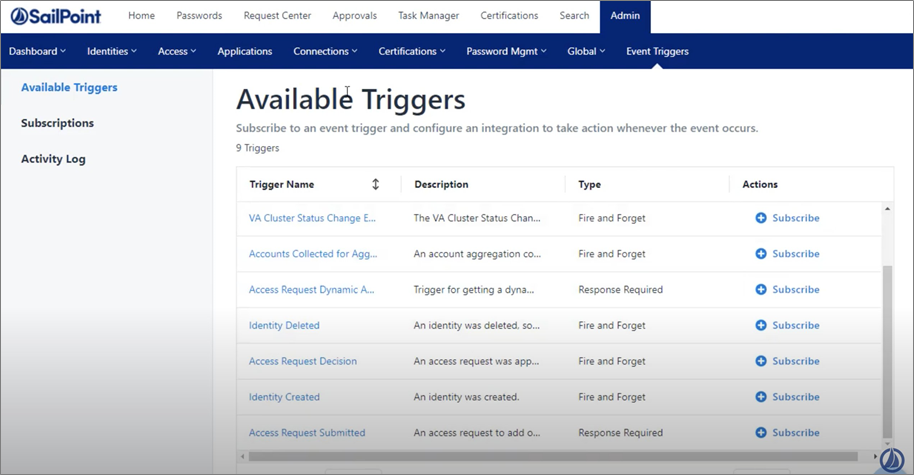914x475 pixels.
Task: Click the Type column header
Action: tap(589, 184)
